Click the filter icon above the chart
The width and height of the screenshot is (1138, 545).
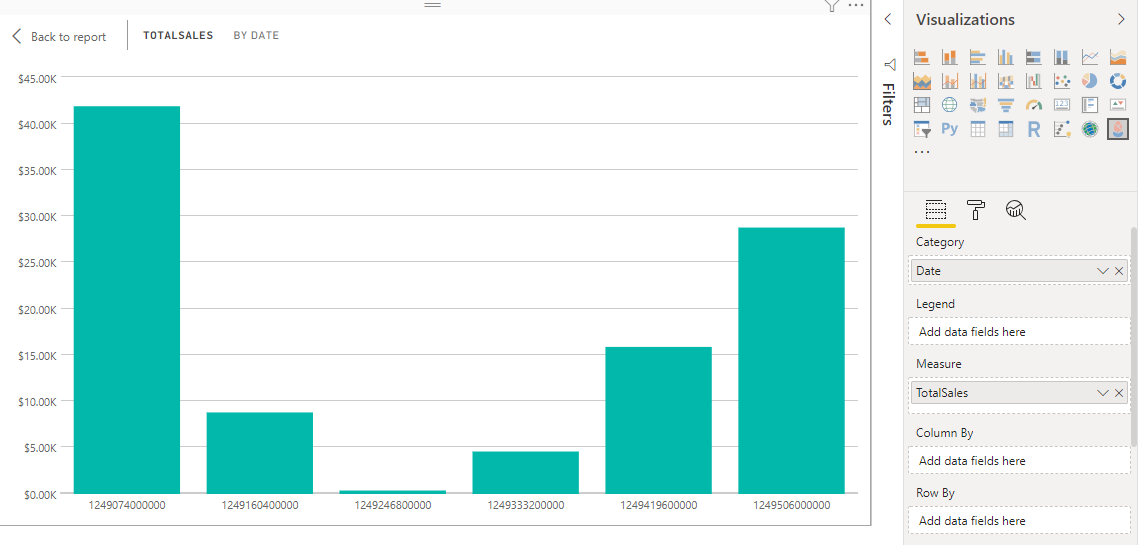(832, 6)
